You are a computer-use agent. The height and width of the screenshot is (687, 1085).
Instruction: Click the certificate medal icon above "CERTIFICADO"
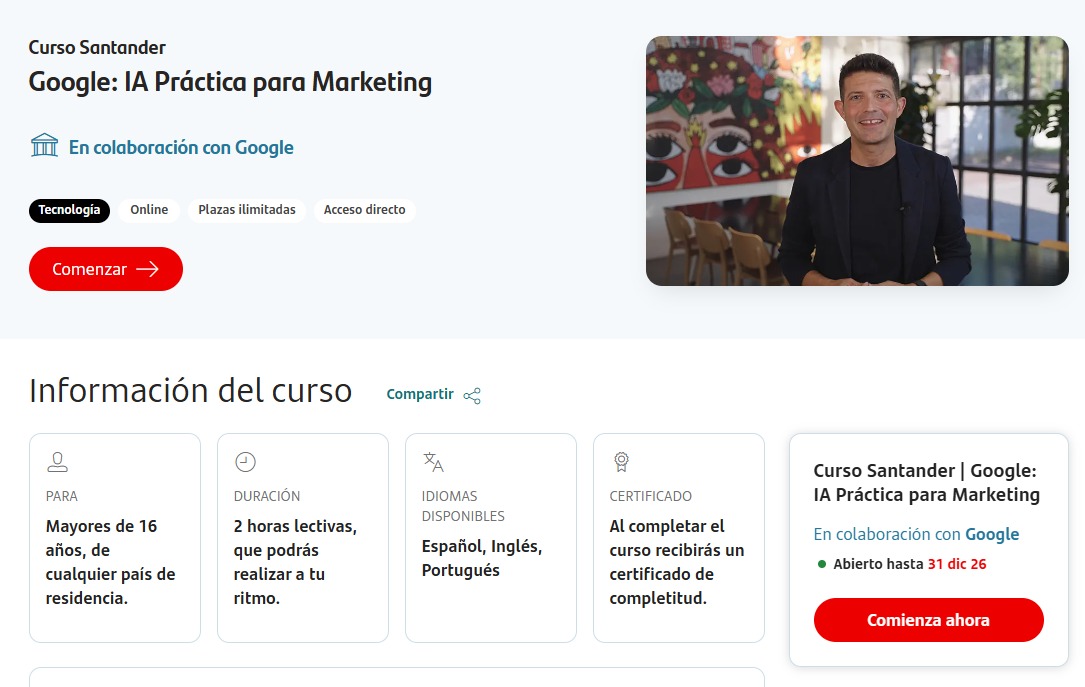point(621,461)
